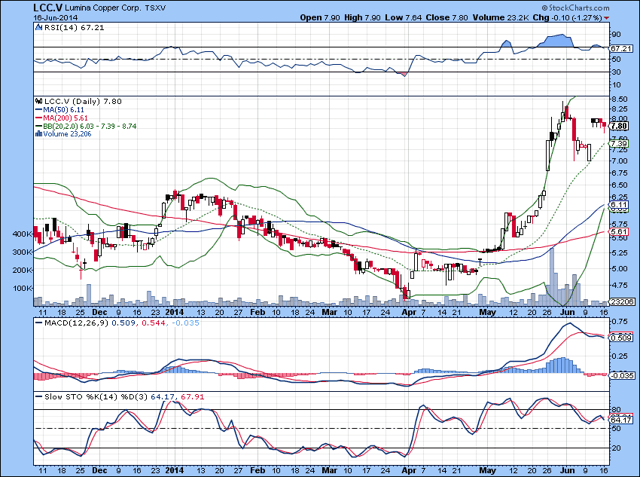Click the 6.75 price axis label
Screen dimensions: 640x477
point(620,173)
